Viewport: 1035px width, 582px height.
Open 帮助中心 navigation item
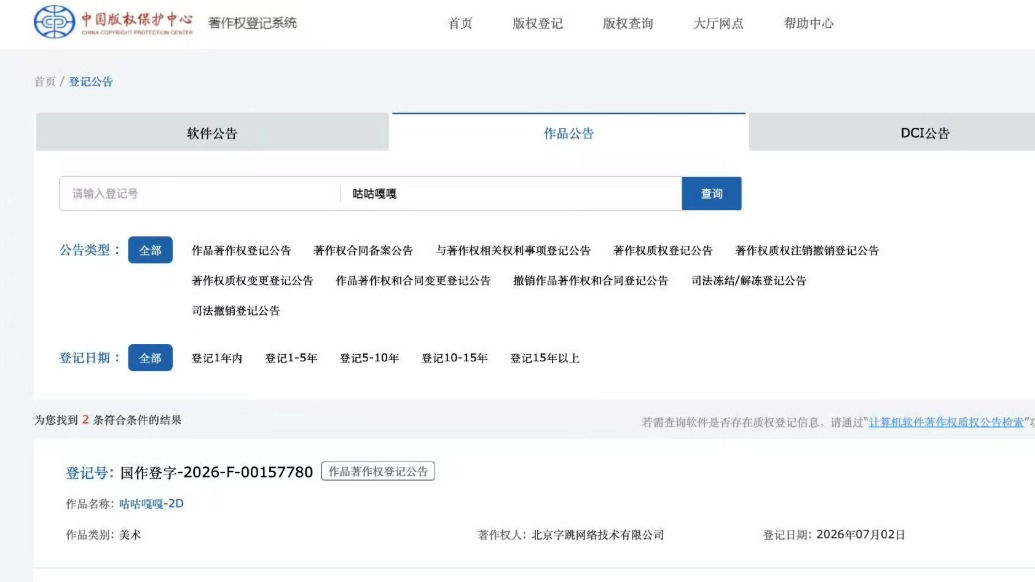point(809,24)
